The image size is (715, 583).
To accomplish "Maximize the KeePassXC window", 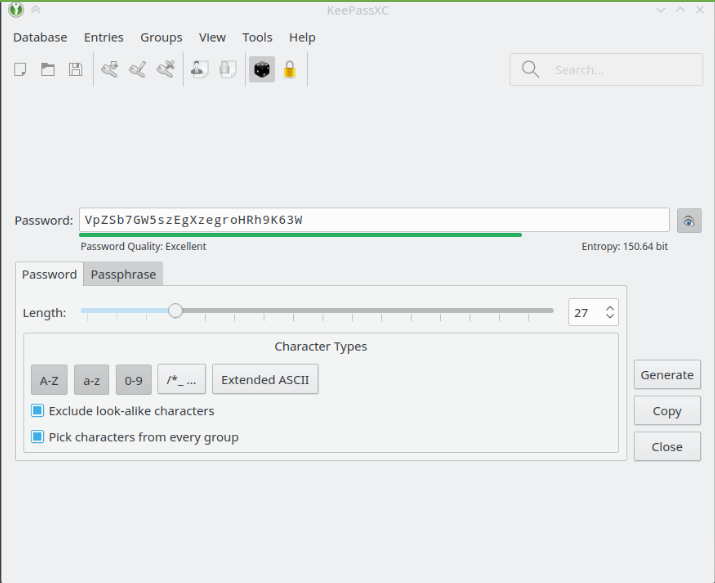I will 680,10.
